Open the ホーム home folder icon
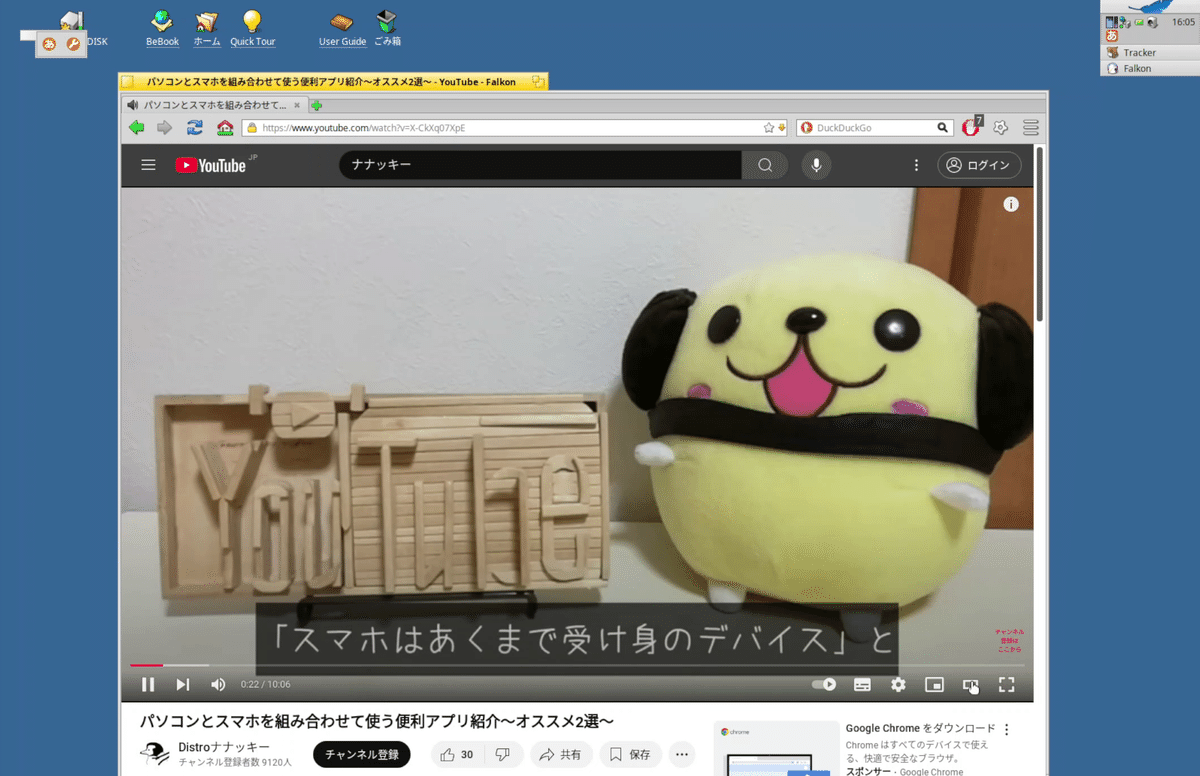Viewport: 1200px width, 776px height. pyautogui.click(x=207, y=29)
